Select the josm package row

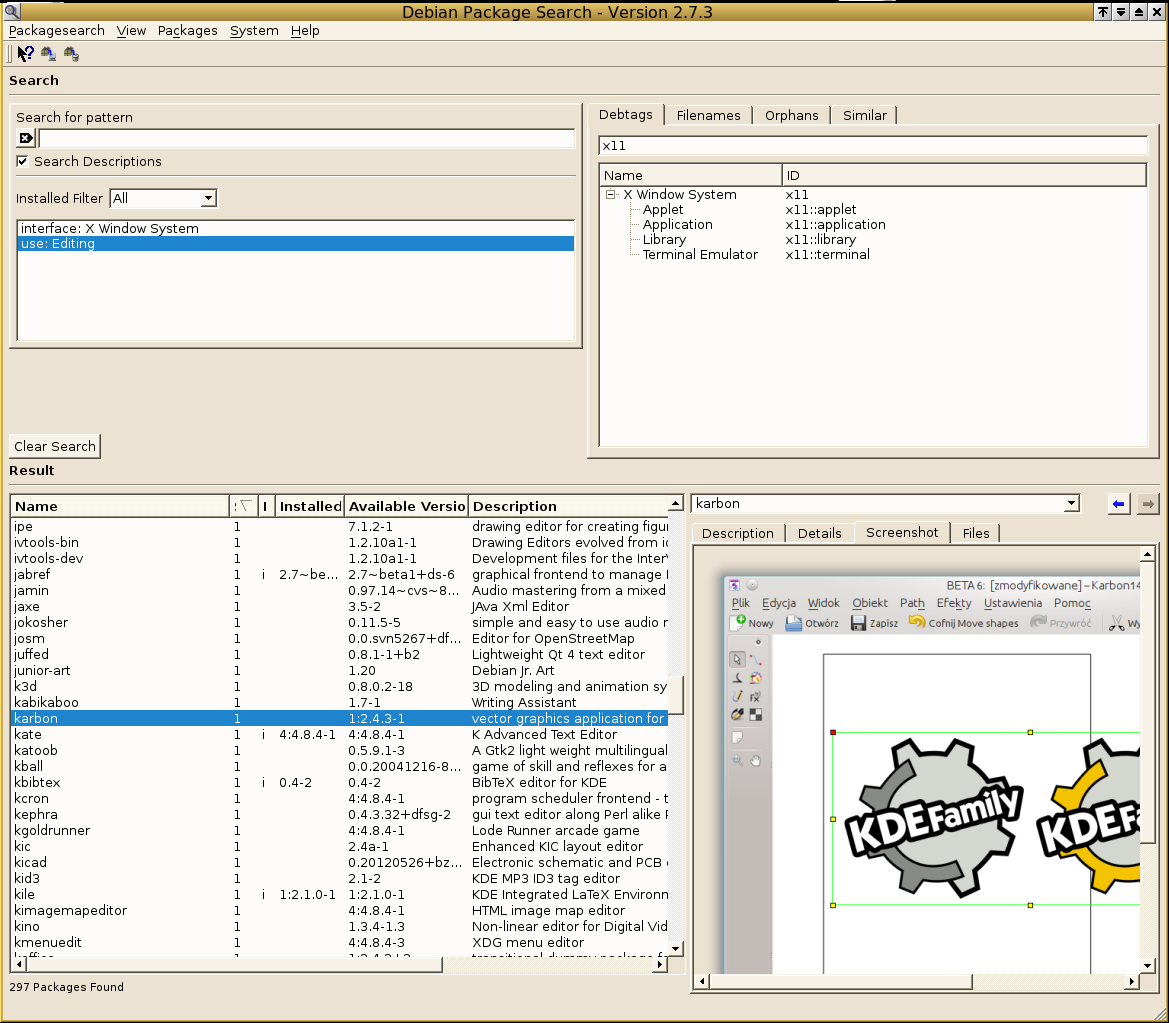(340, 638)
